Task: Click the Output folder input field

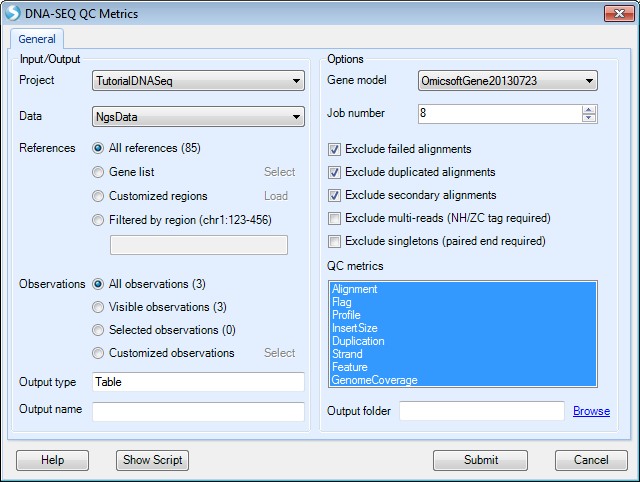Action: click(x=482, y=411)
